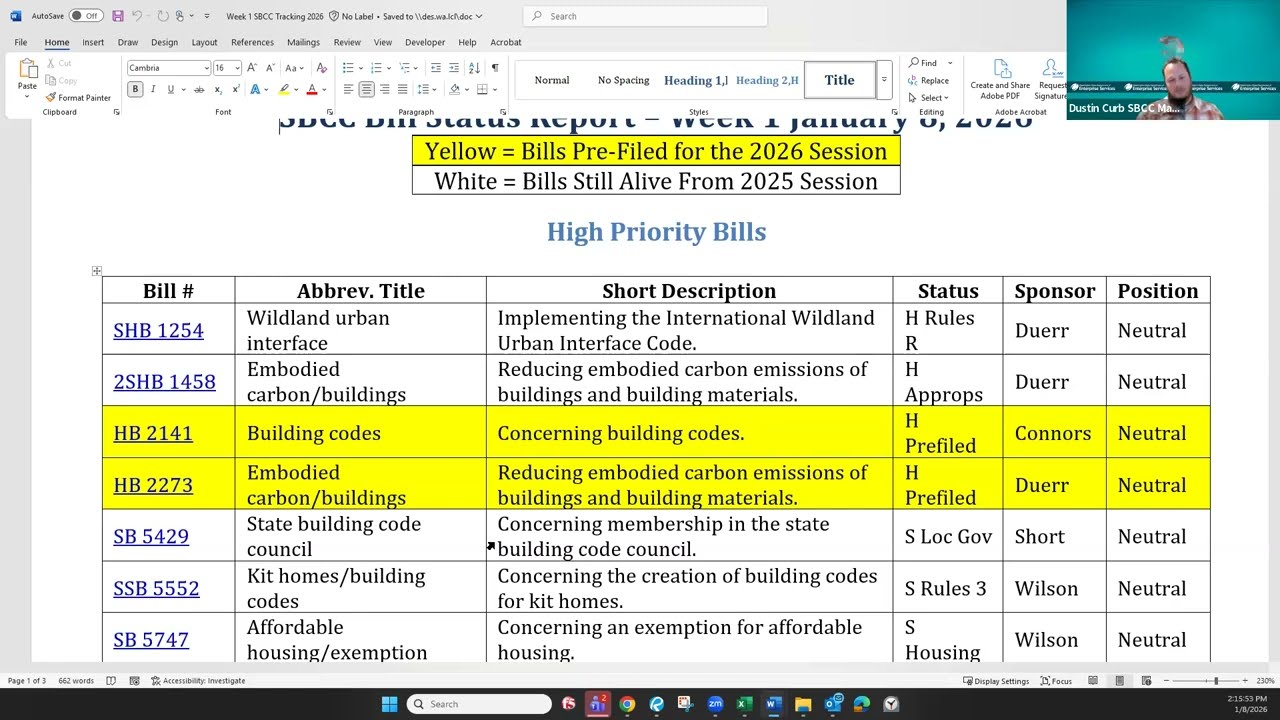Decrease paragraph indent
This screenshot has height=720, width=1280.
coord(435,68)
